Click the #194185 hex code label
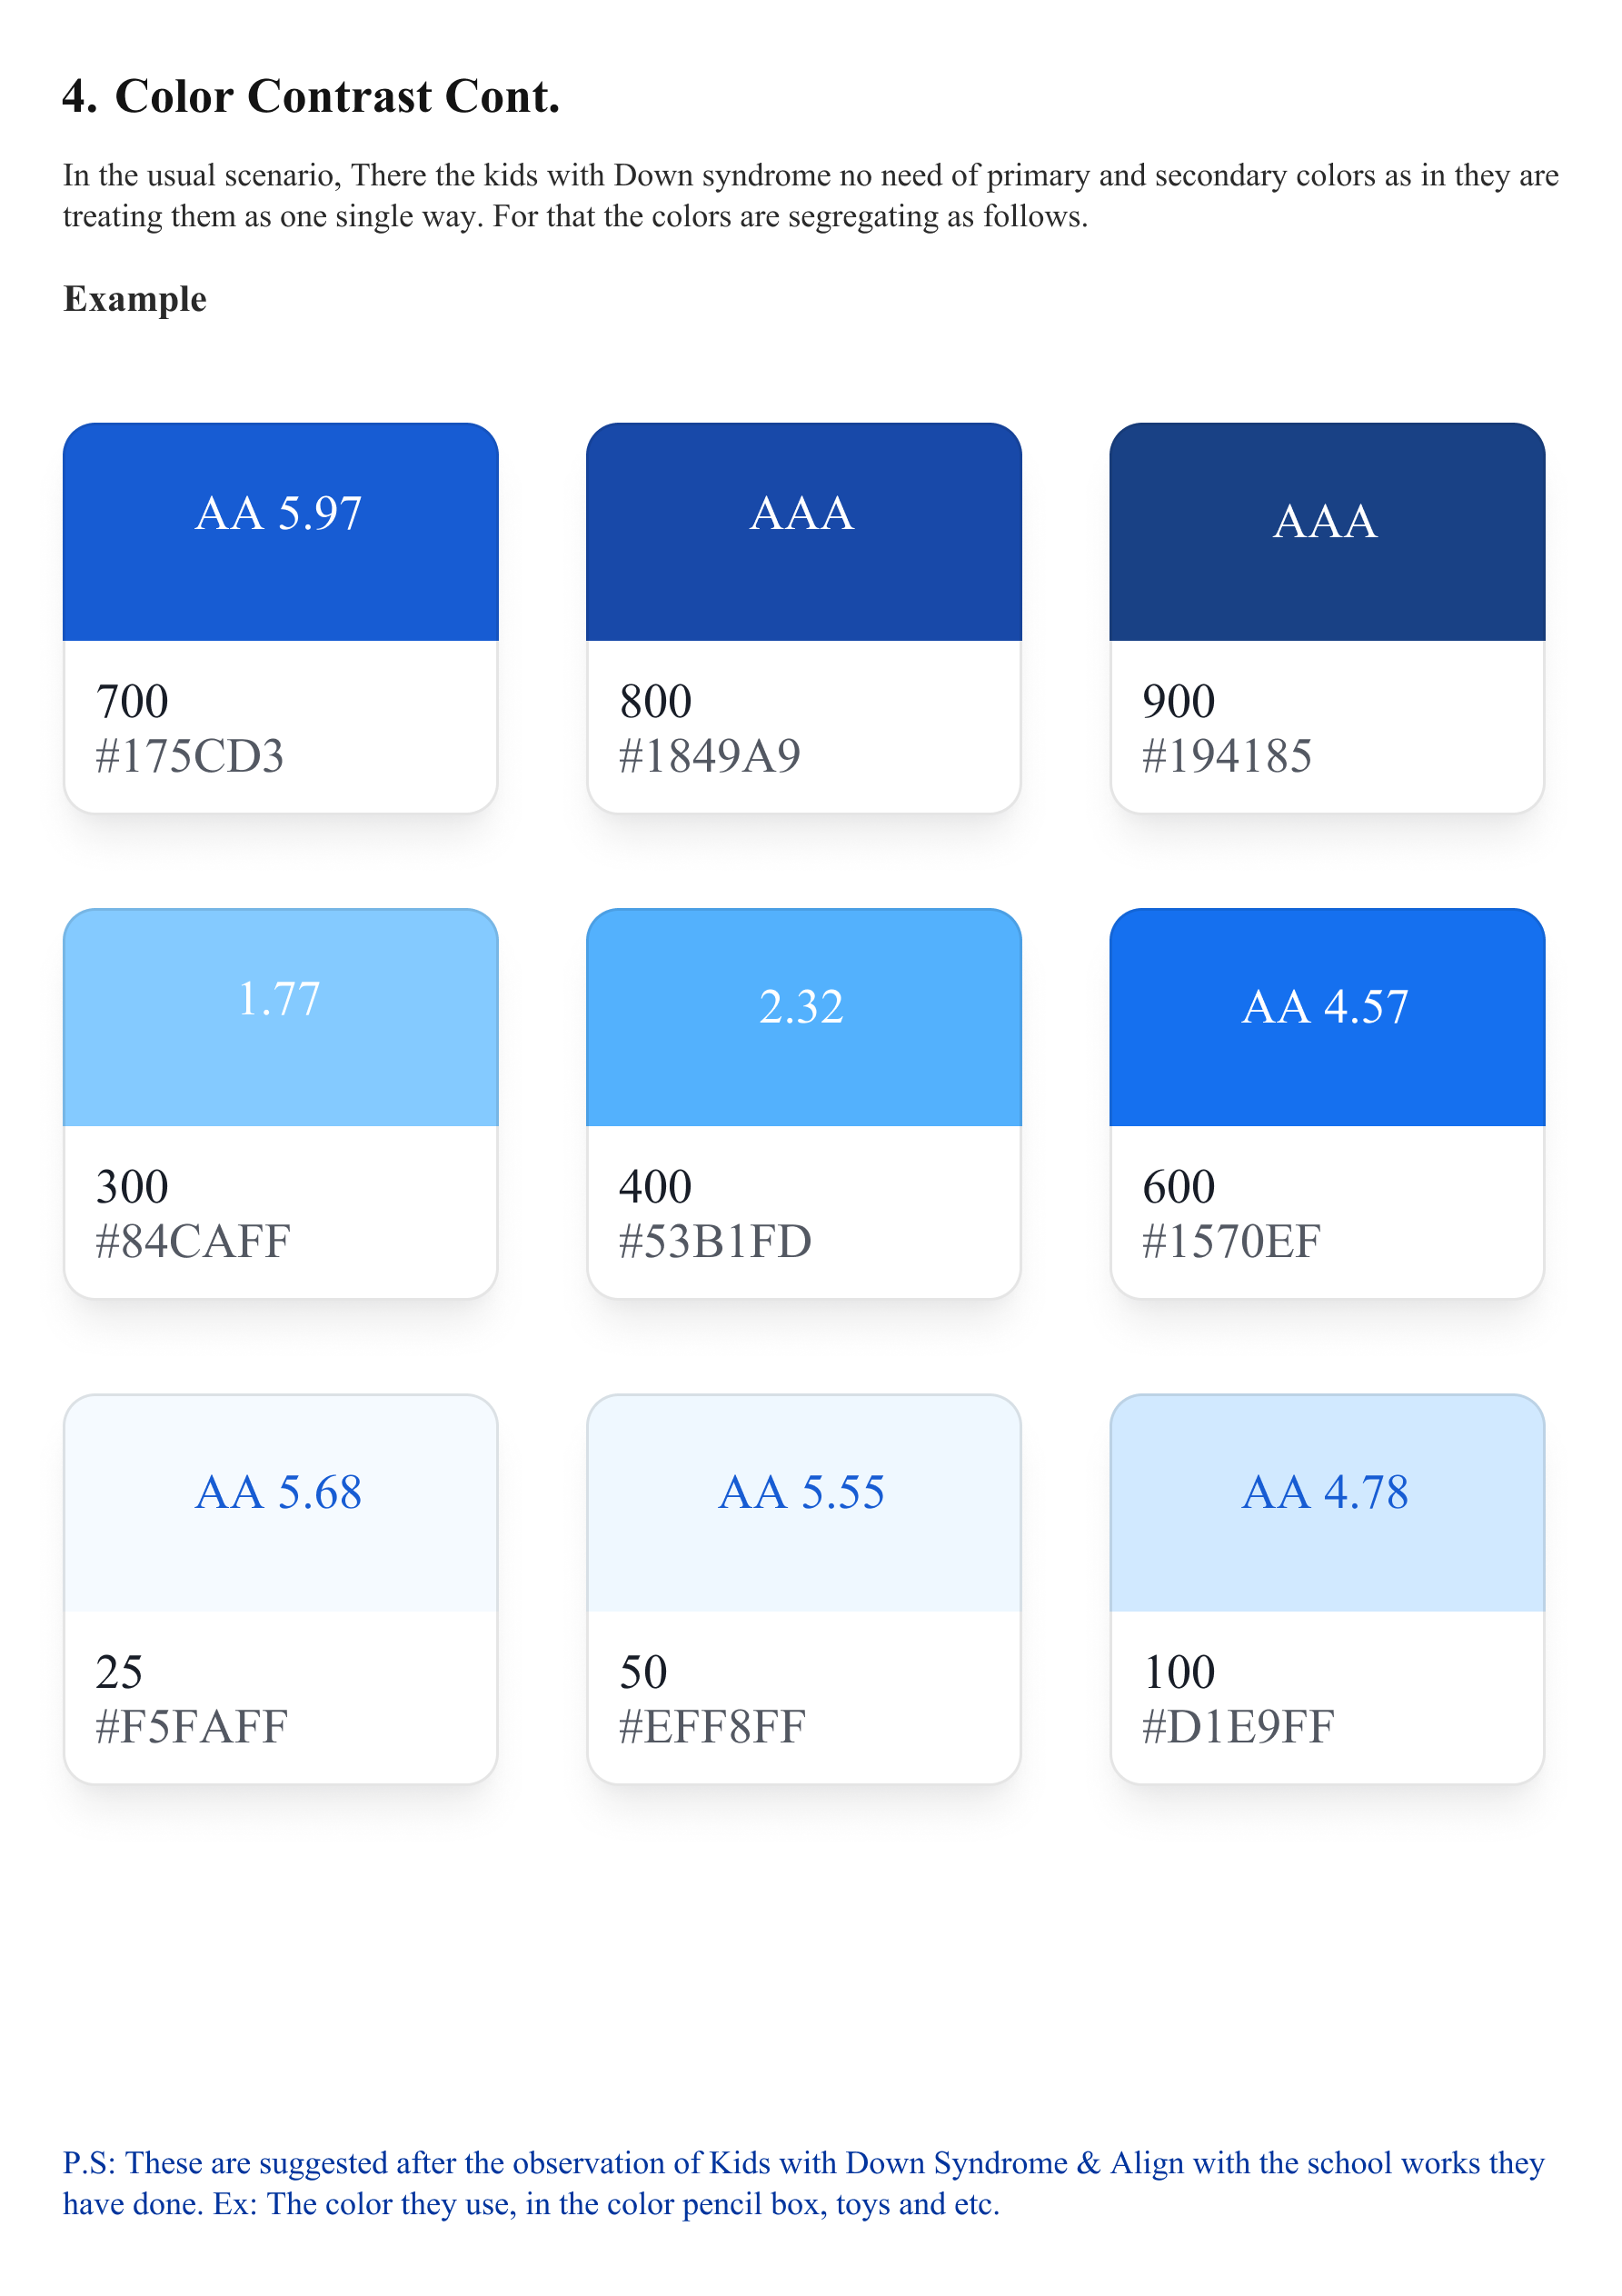The image size is (1622, 2296). 1227,756
